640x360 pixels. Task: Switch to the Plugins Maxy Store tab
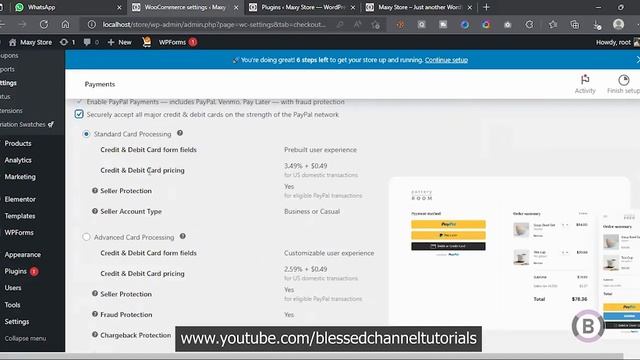302,7
